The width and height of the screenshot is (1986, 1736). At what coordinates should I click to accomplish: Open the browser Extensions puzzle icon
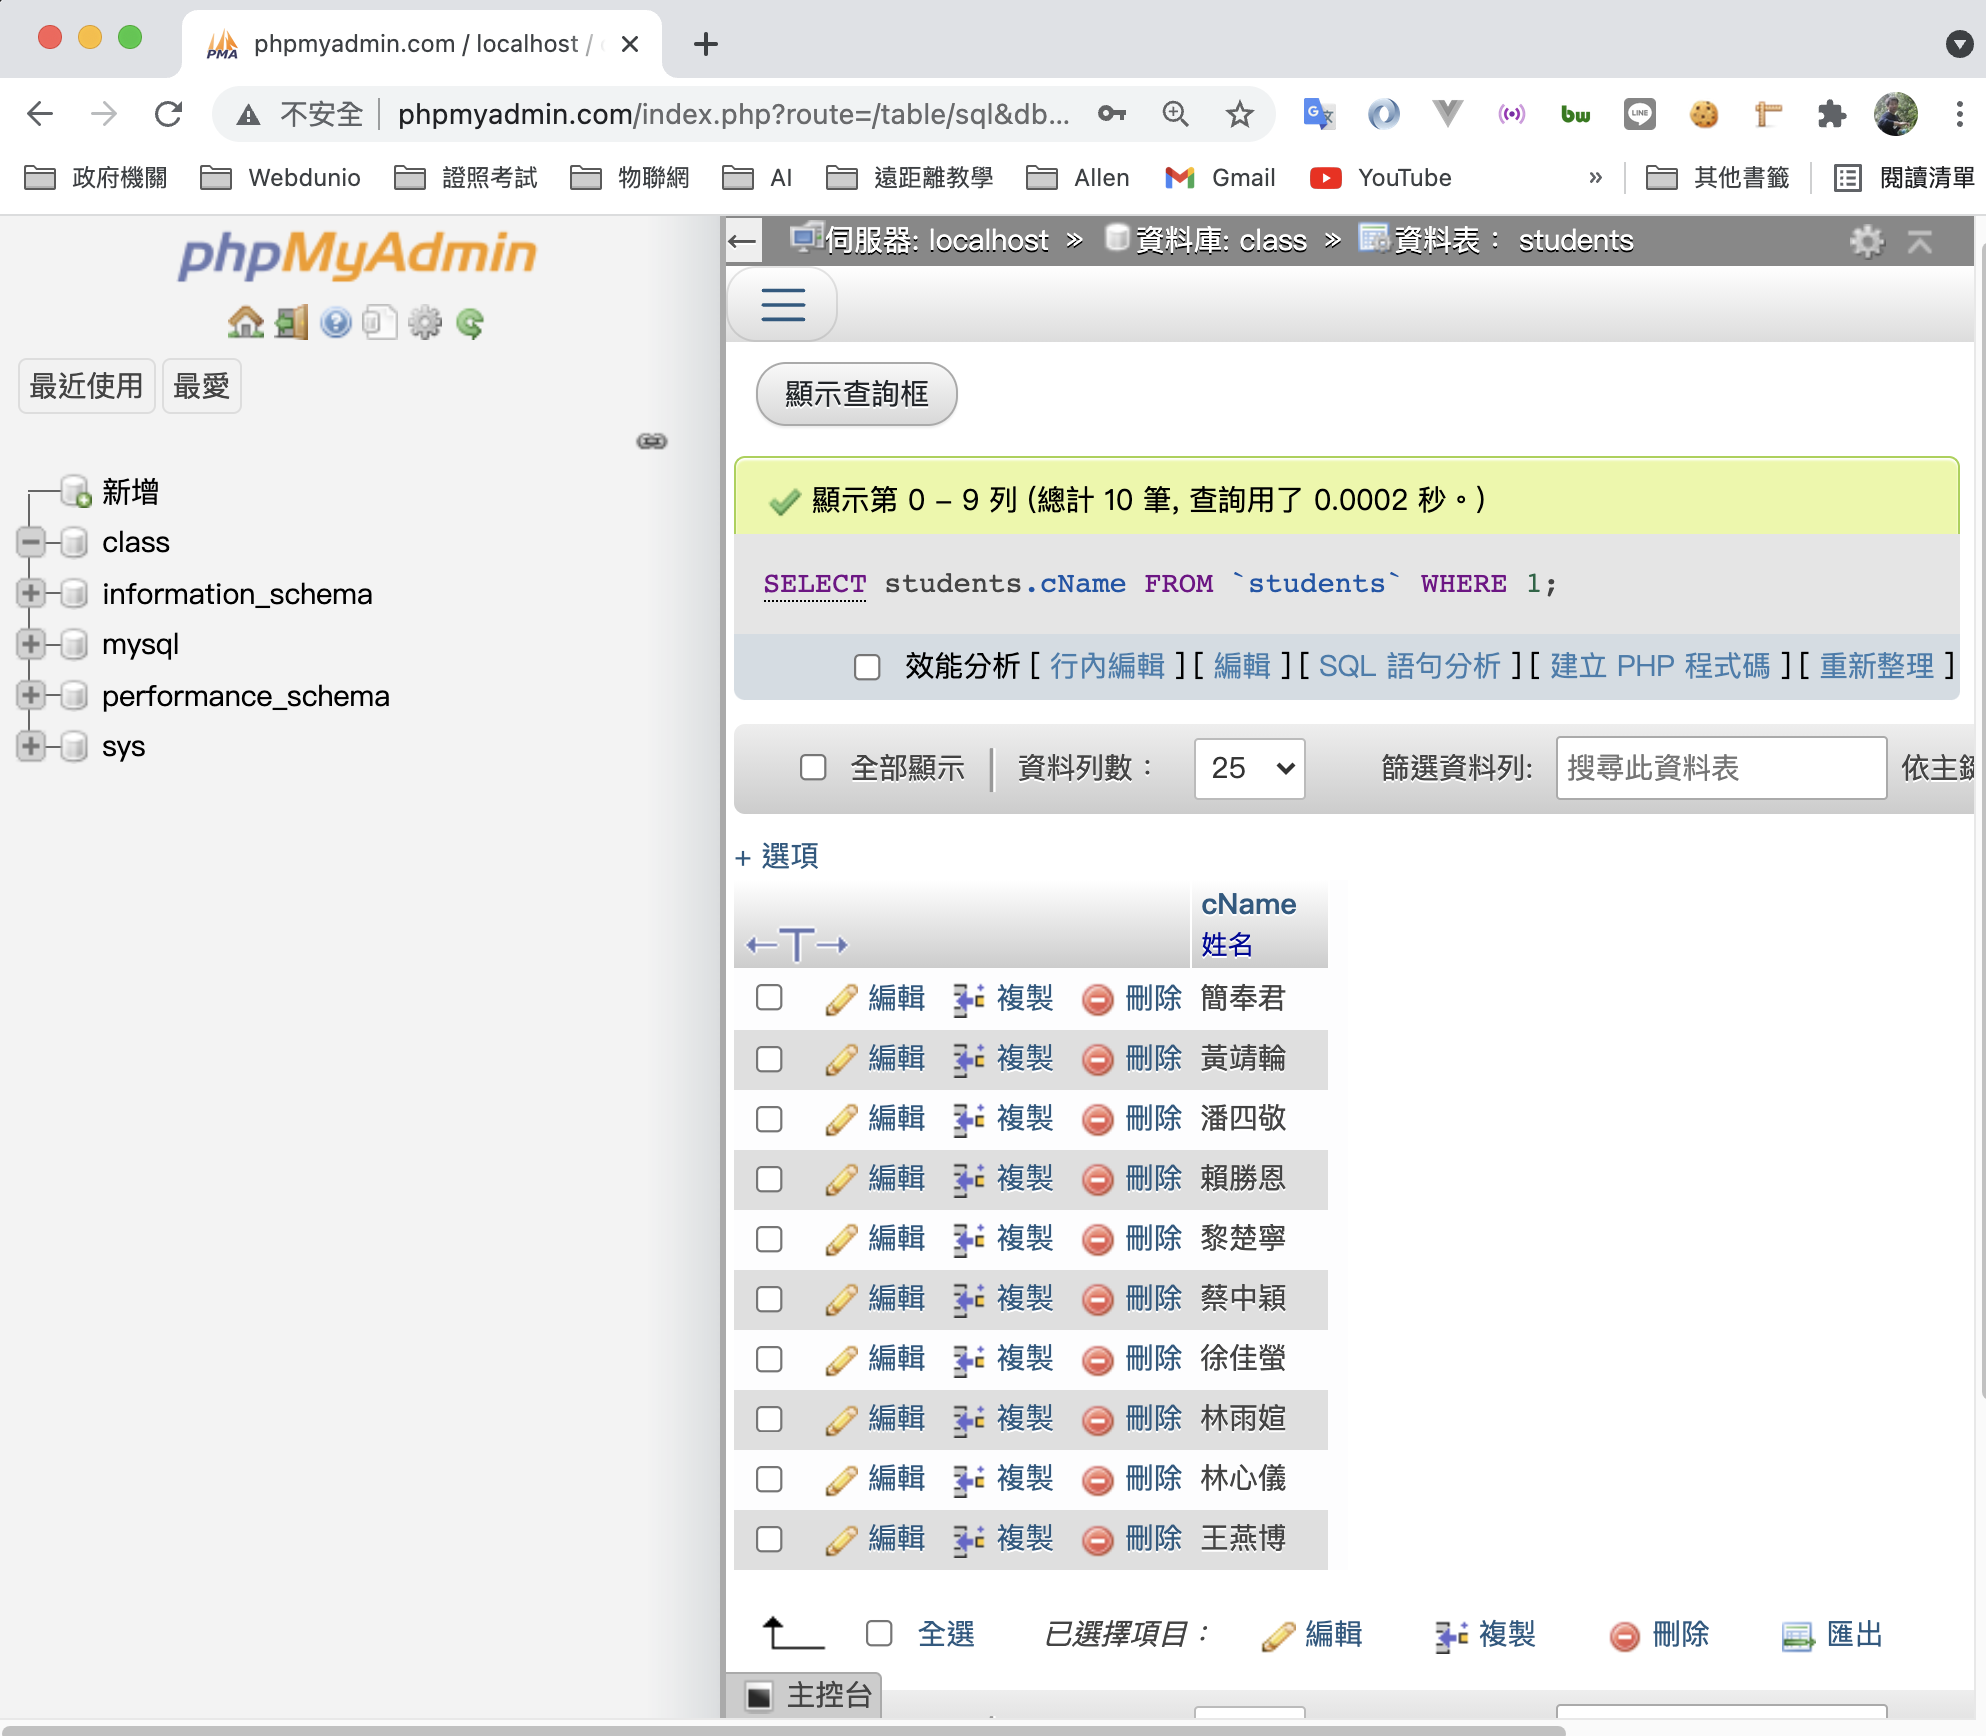pyautogui.click(x=1831, y=114)
